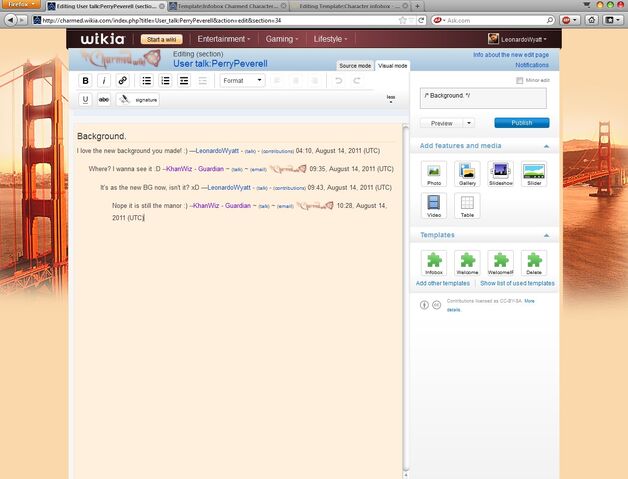The image size is (628, 479).
Task: Click Add other templates link
Action: [x=443, y=283]
